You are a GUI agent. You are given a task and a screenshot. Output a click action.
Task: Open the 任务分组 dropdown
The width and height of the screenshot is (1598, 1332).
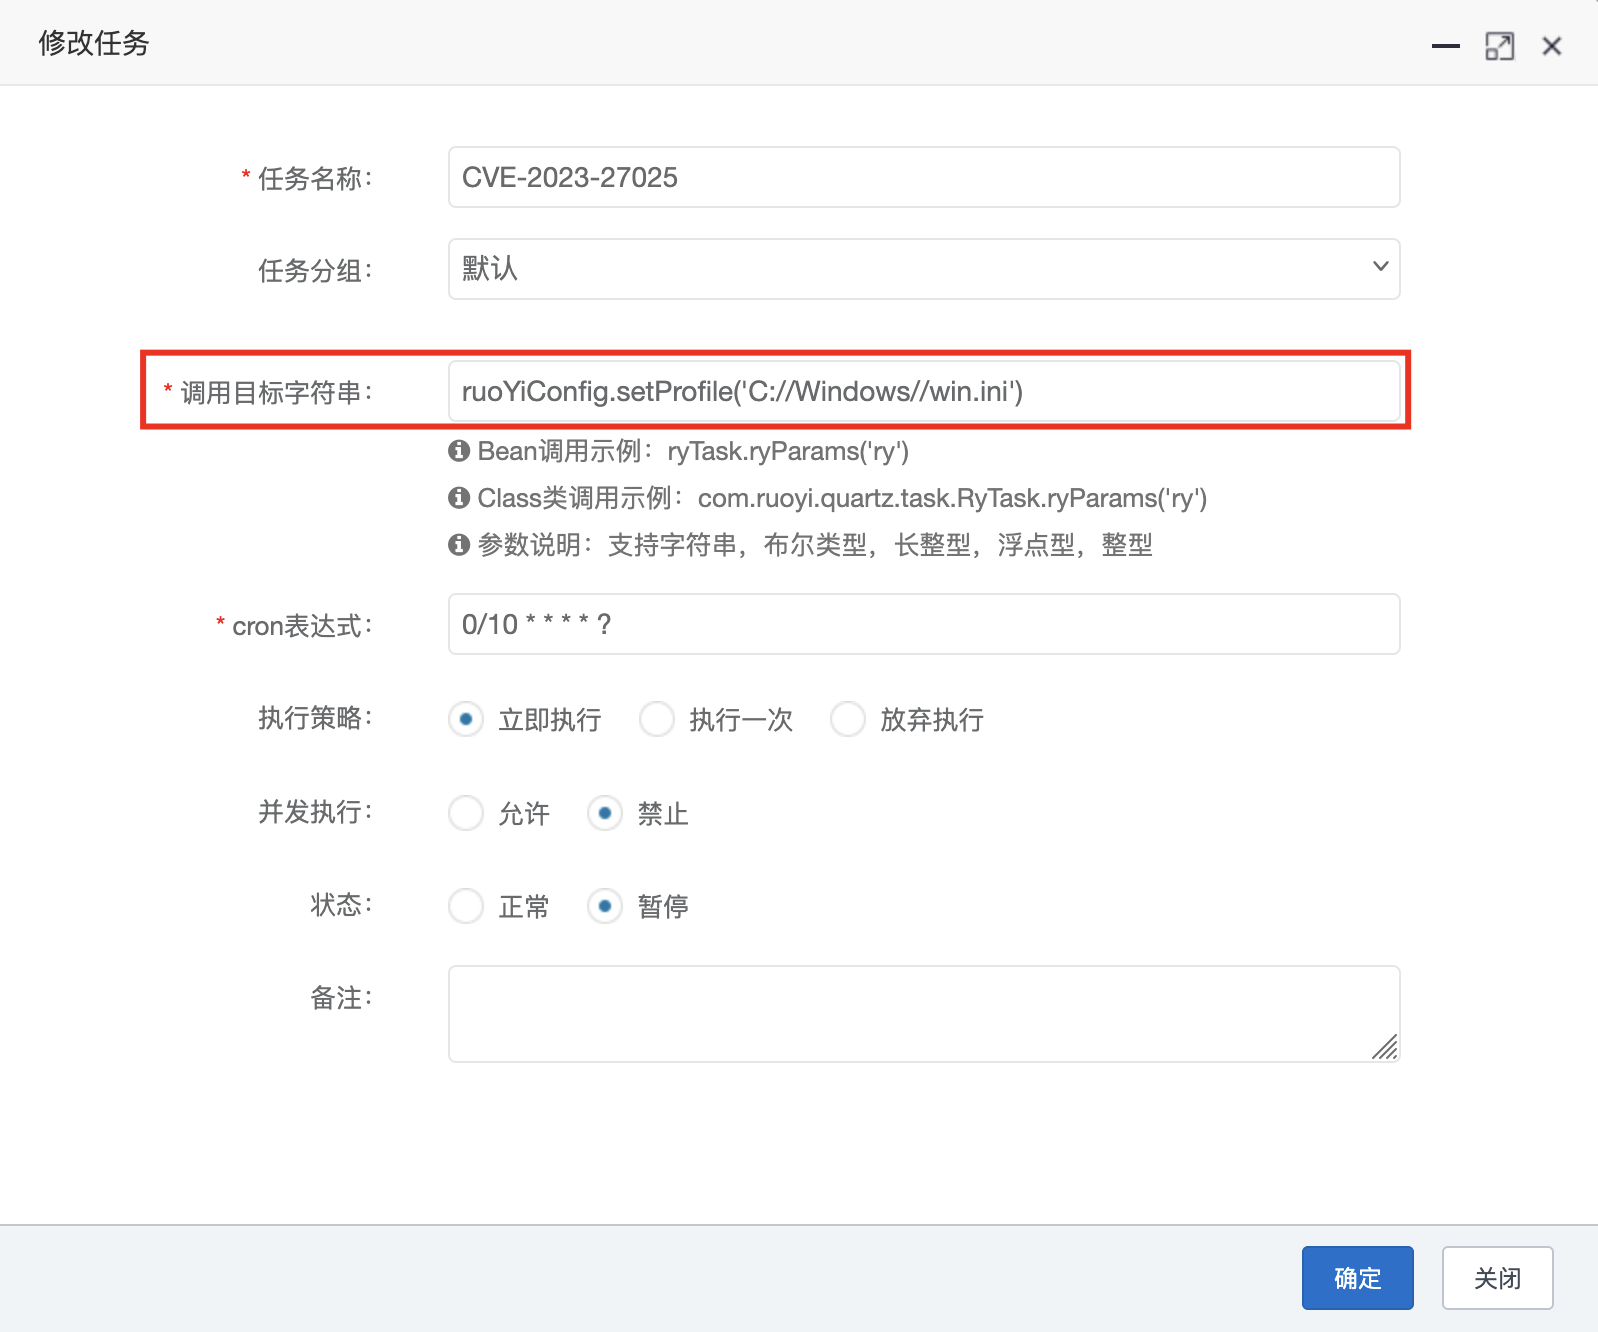coord(924,268)
